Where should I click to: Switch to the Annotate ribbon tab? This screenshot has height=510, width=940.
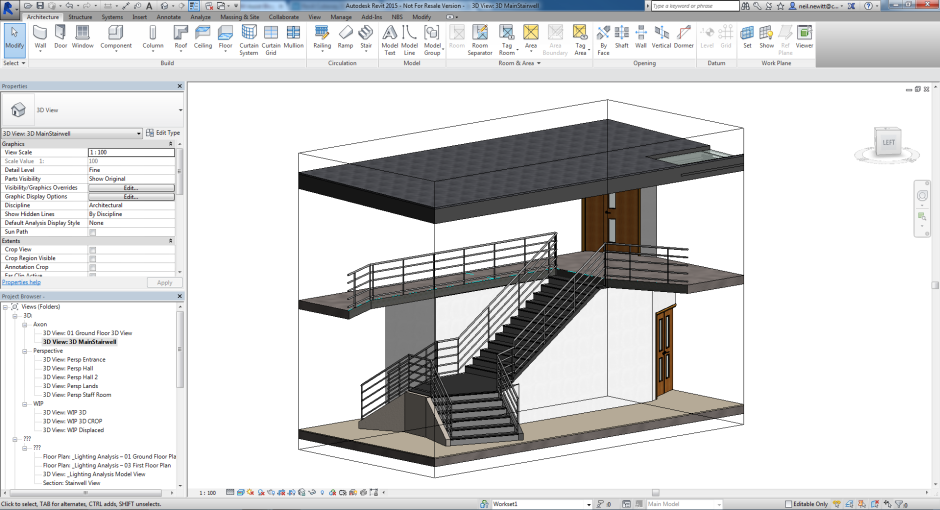pyautogui.click(x=169, y=17)
